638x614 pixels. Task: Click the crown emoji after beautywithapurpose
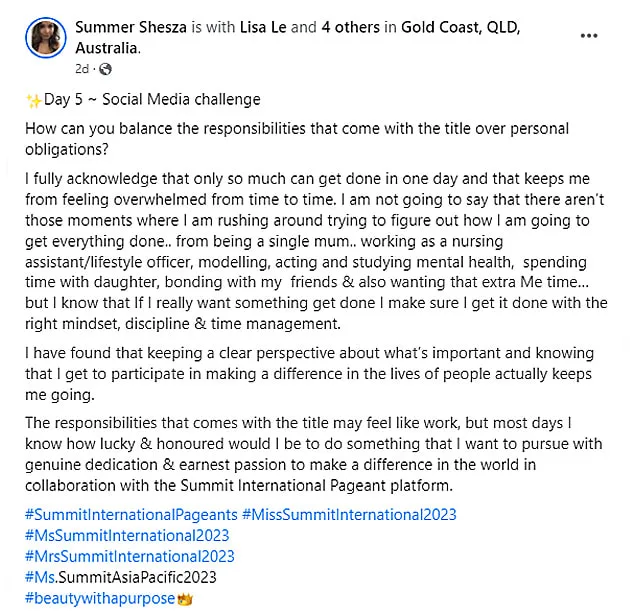coord(185,599)
